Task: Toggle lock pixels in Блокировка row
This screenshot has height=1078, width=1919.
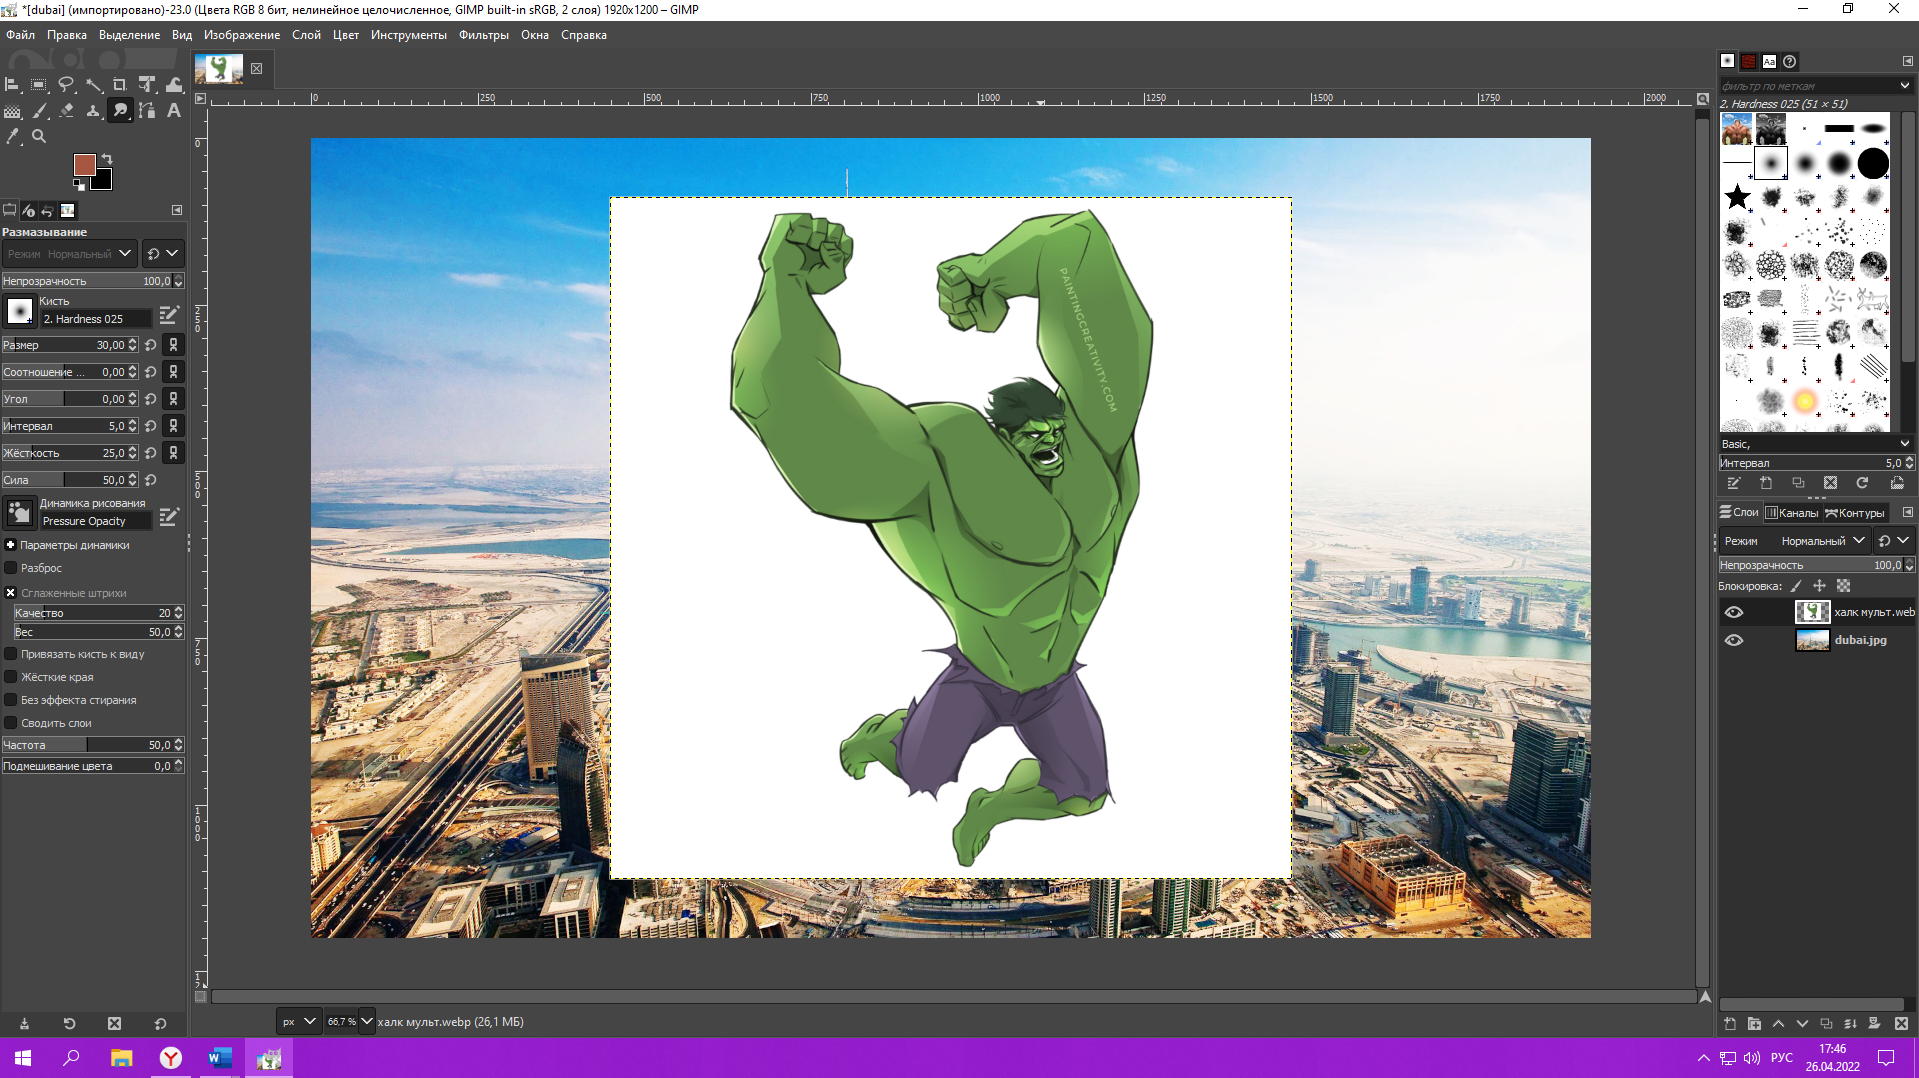Action: point(1795,587)
